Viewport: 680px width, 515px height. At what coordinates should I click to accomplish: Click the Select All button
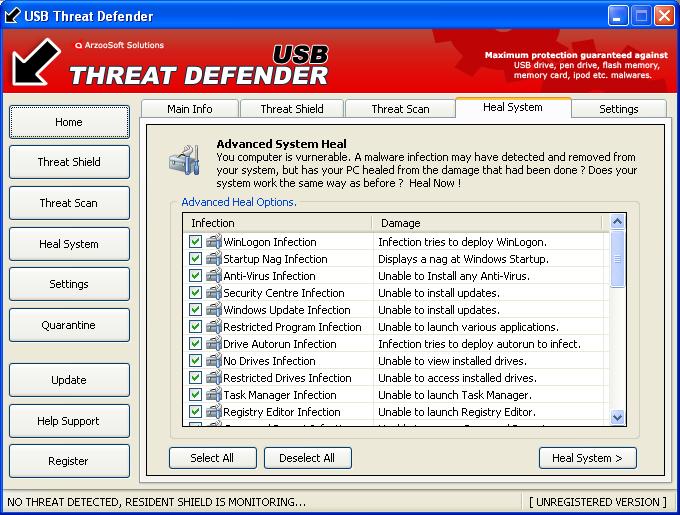[212, 458]
